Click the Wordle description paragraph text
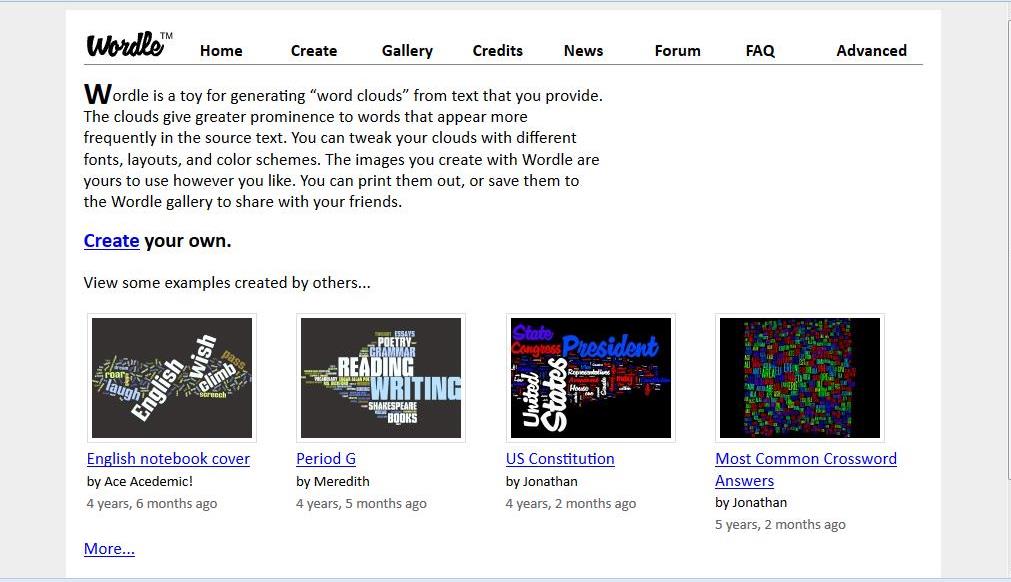The height and width of the screenshot is (582, 1011). (342, 149)
